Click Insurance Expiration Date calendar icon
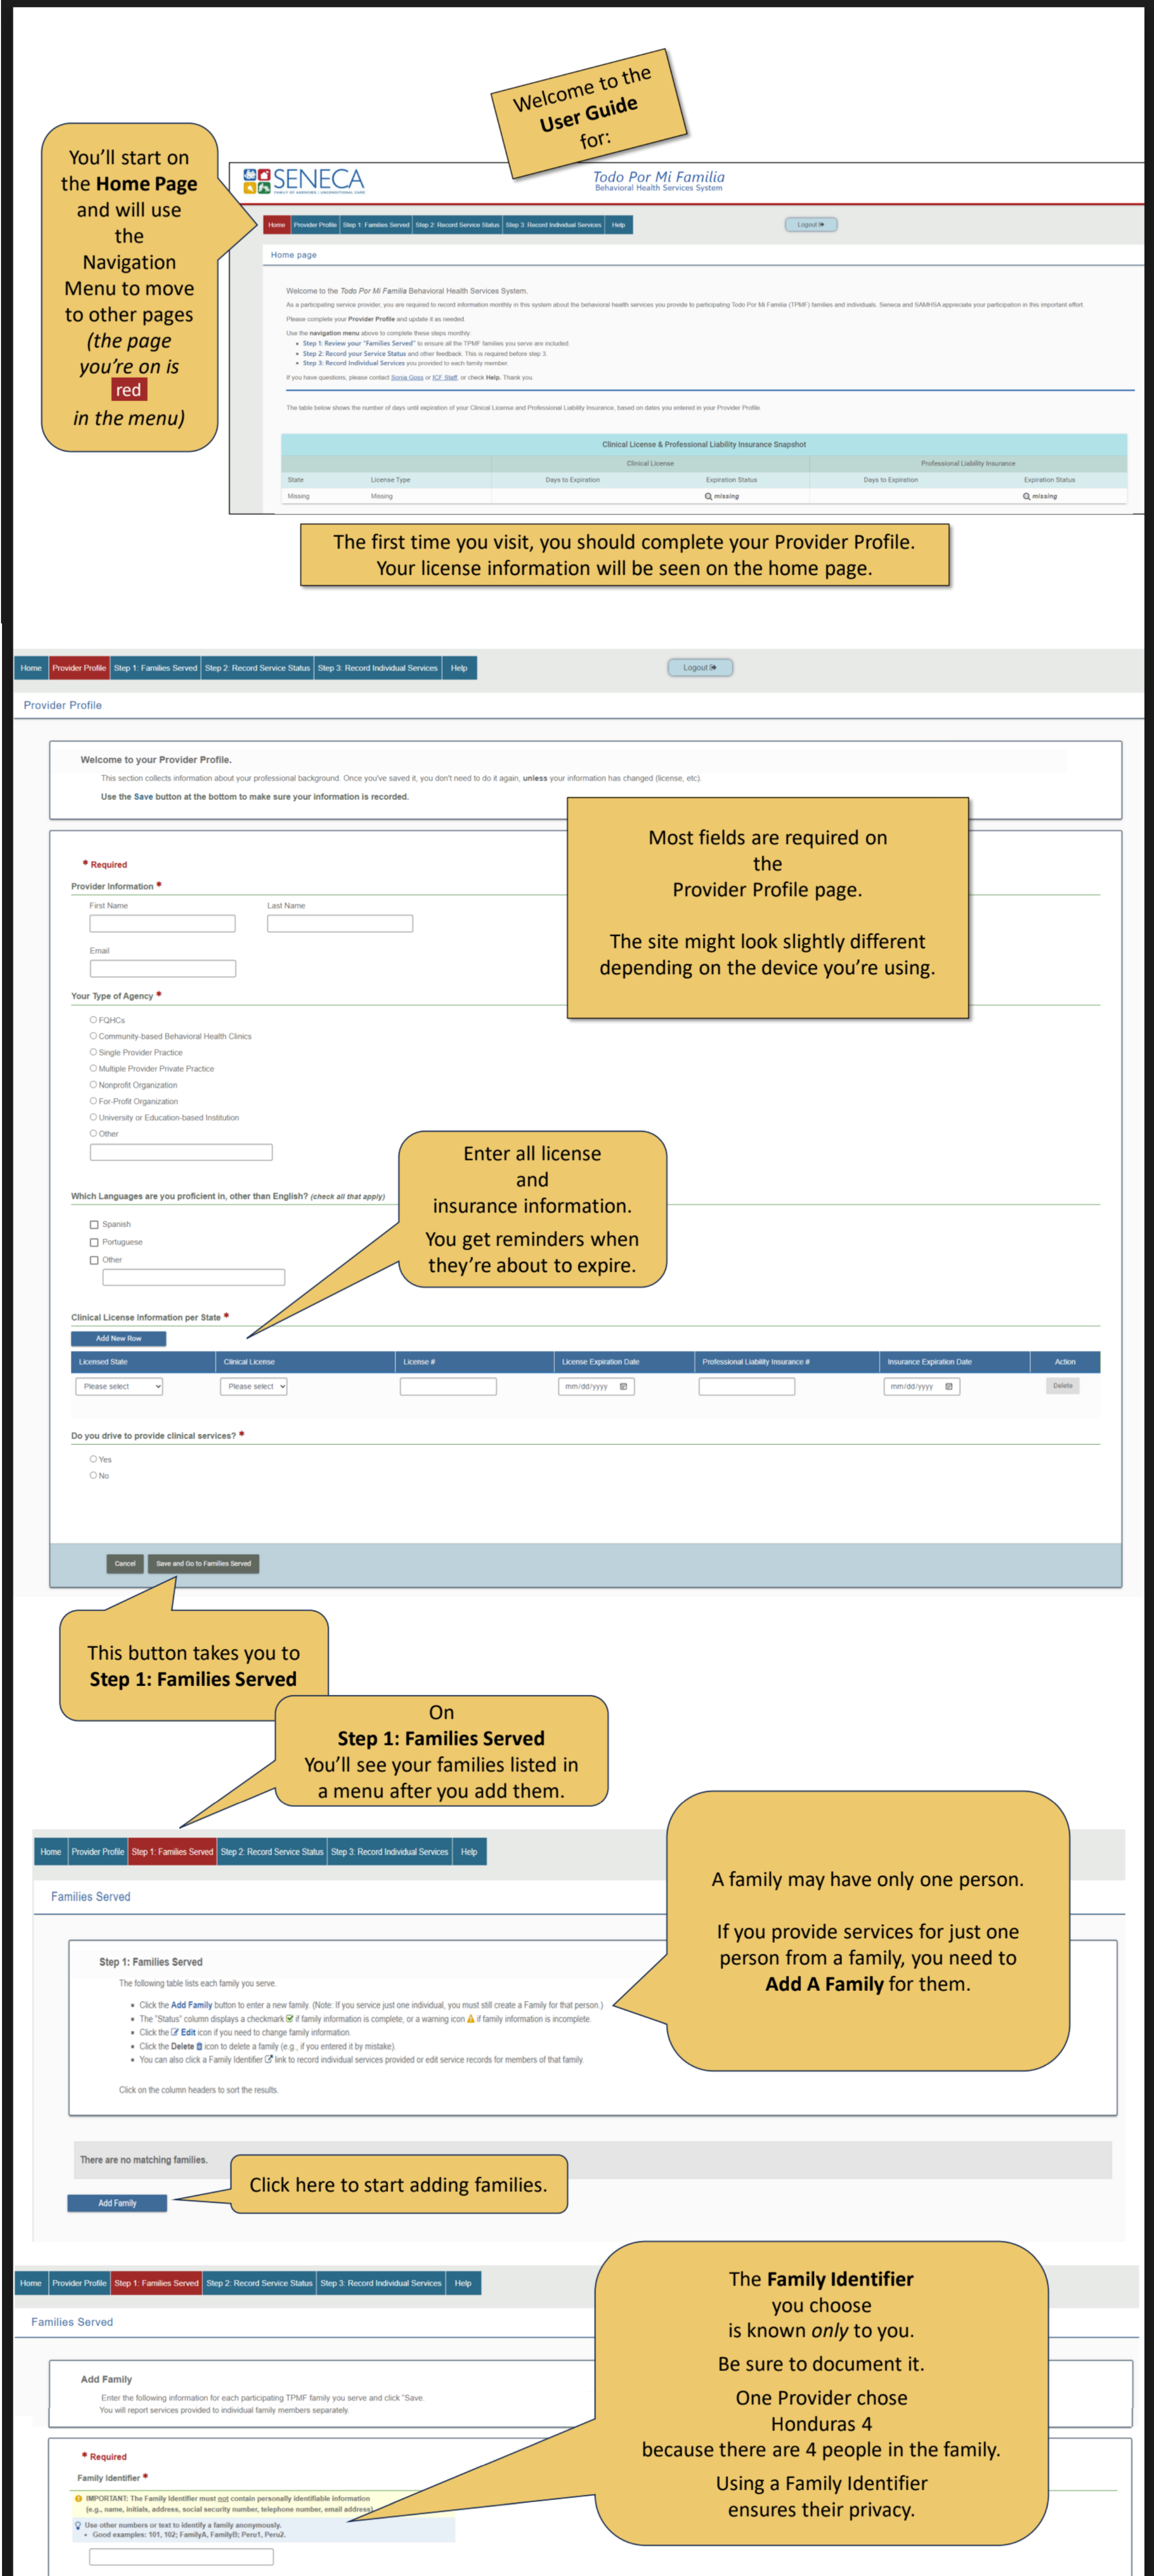1154x2576 pixels. 948,1386
